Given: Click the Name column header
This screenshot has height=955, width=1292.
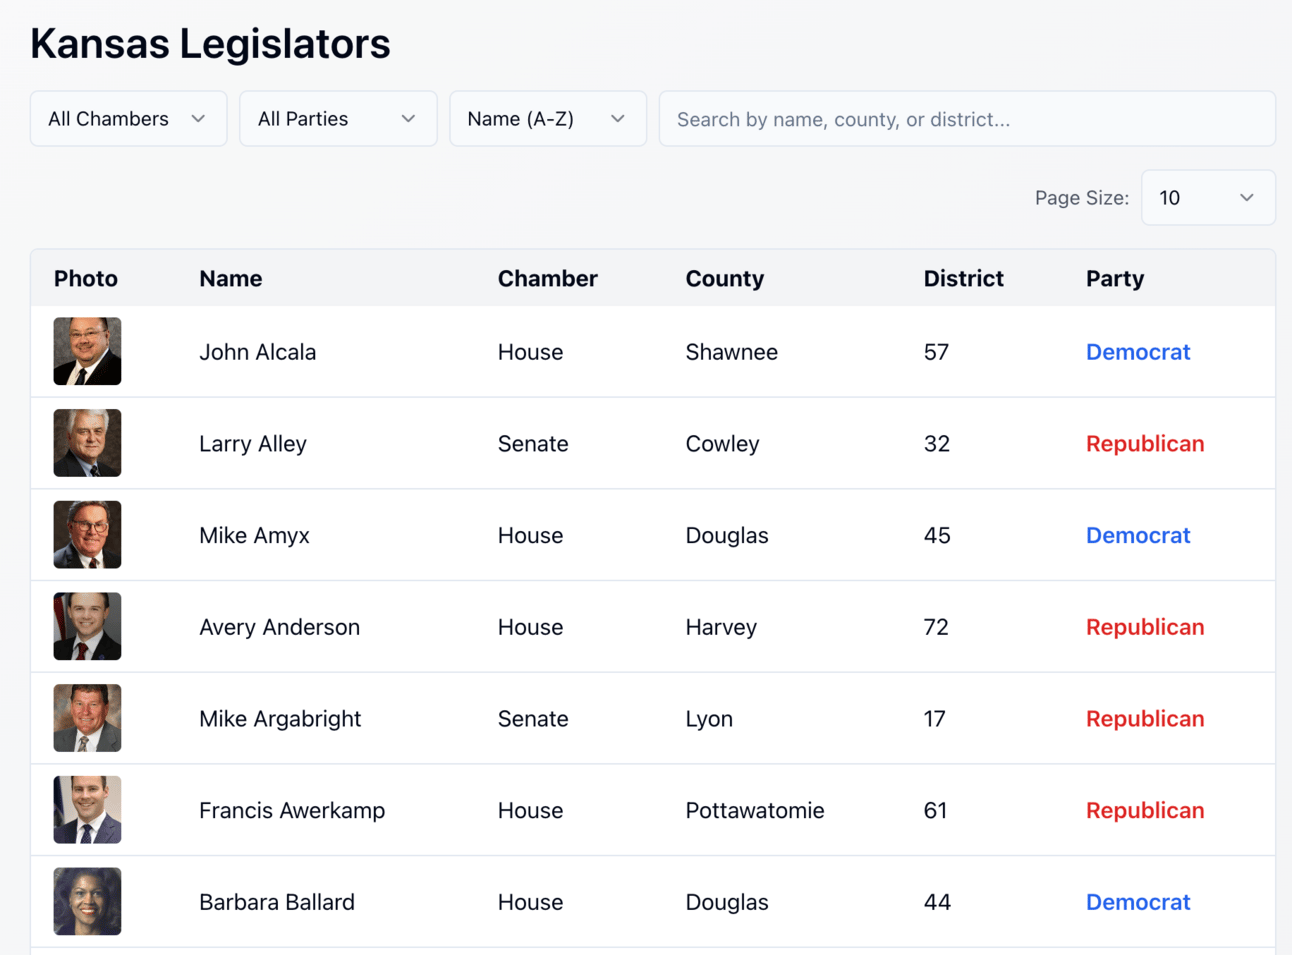Looking at the screenshot, I should (x=231, y=279).
